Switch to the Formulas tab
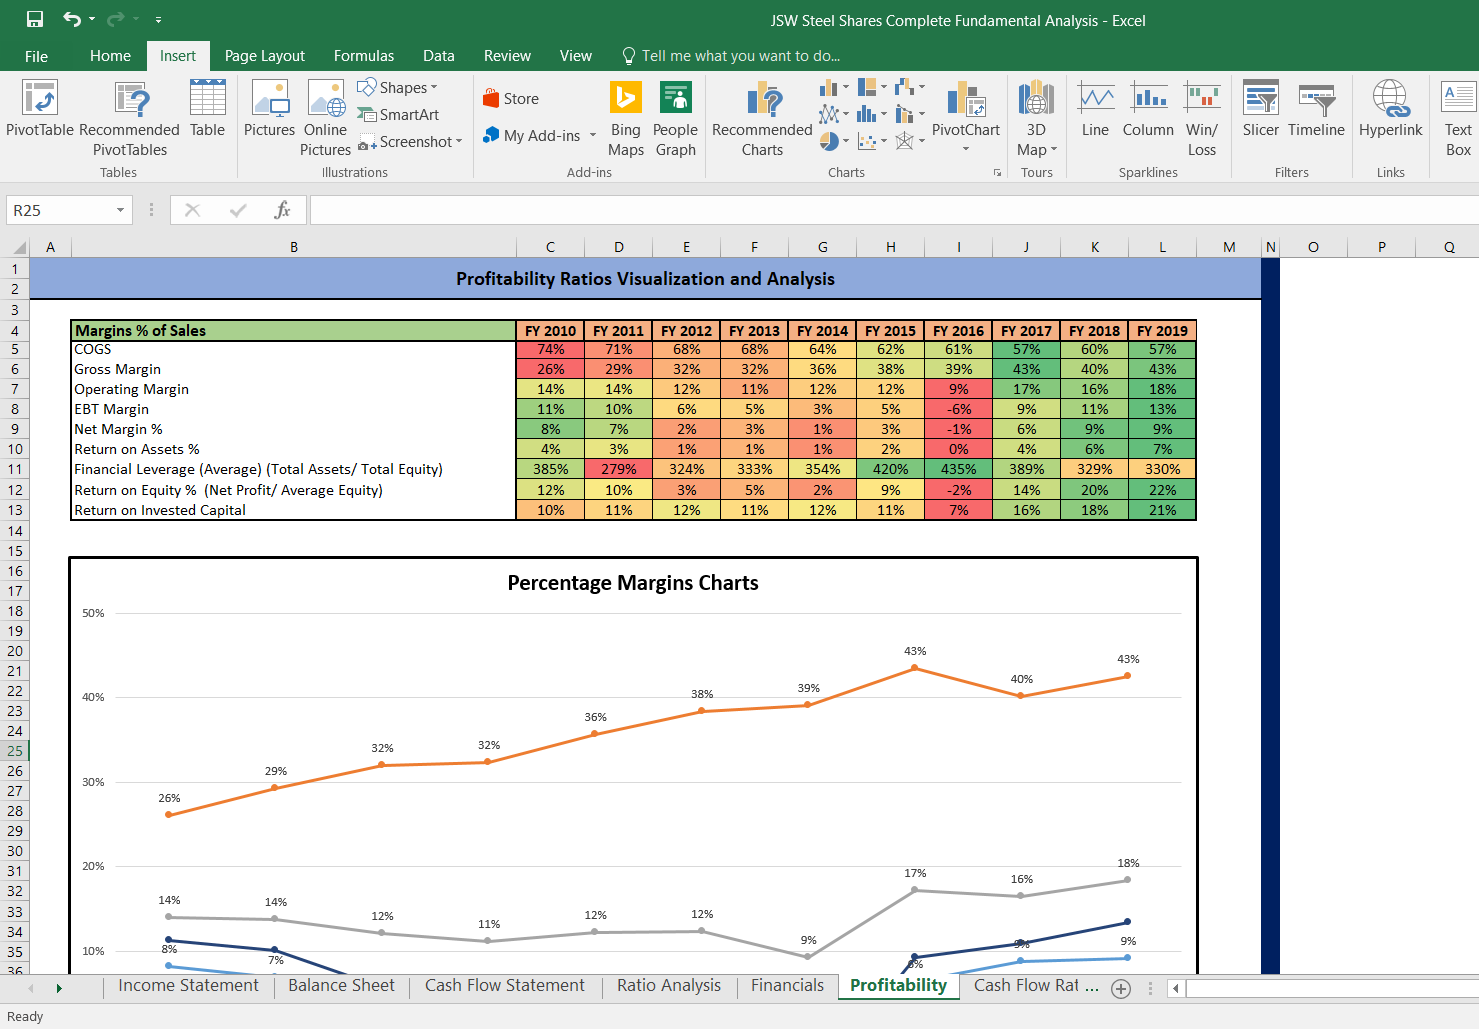The width and height of the screenshot is (1479, 1029). coord(364,56)
